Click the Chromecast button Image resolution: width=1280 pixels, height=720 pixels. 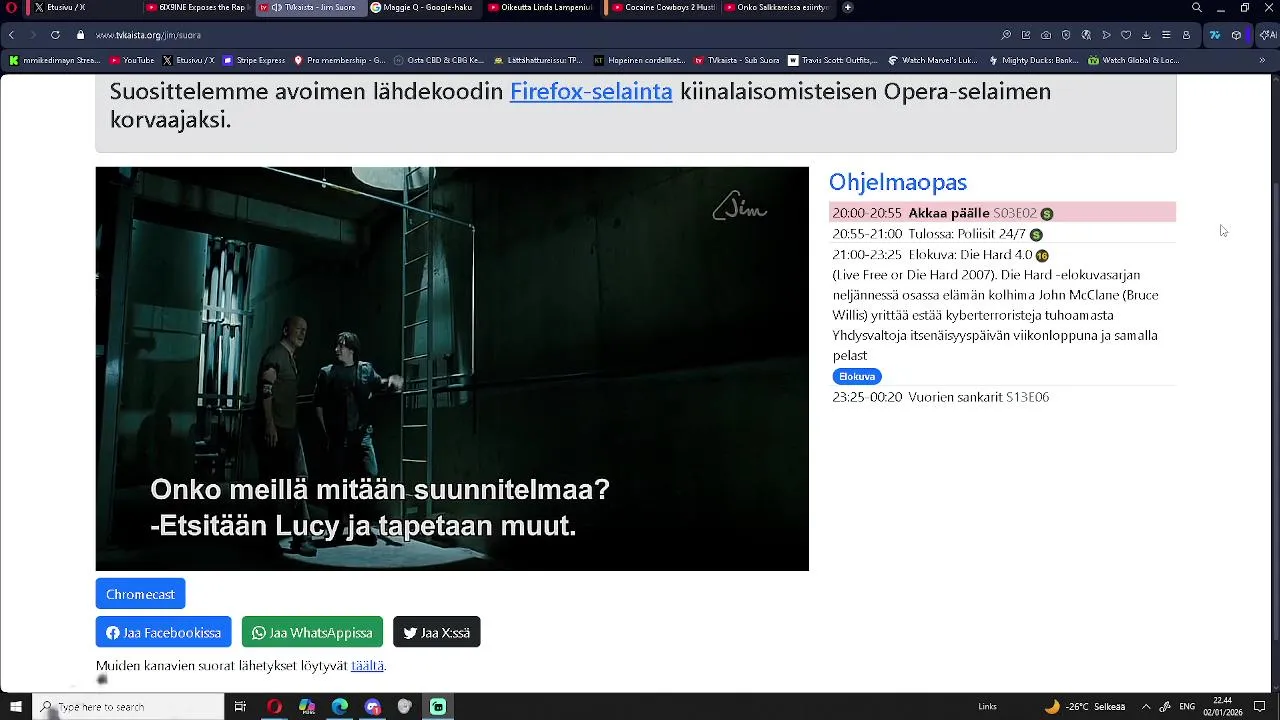click(x=140, y=594)
